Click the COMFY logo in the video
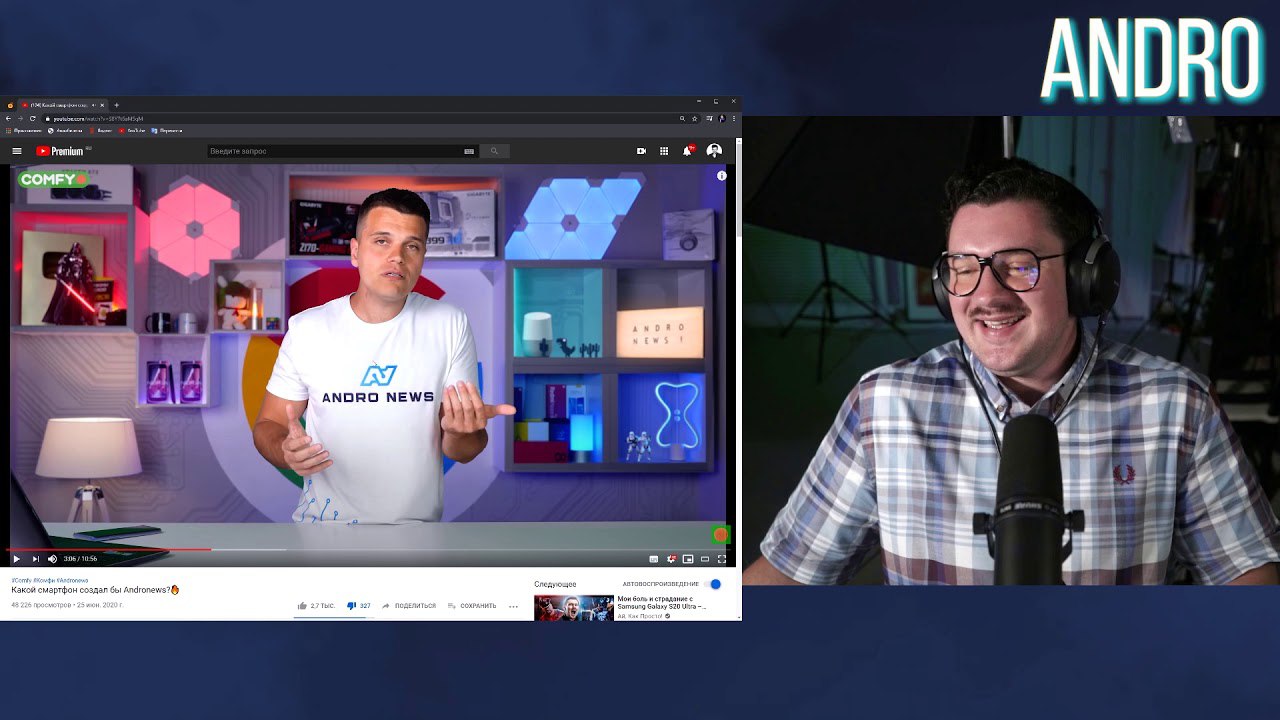This screenshot has height=720, width=1280. click(x=52, y=180)
